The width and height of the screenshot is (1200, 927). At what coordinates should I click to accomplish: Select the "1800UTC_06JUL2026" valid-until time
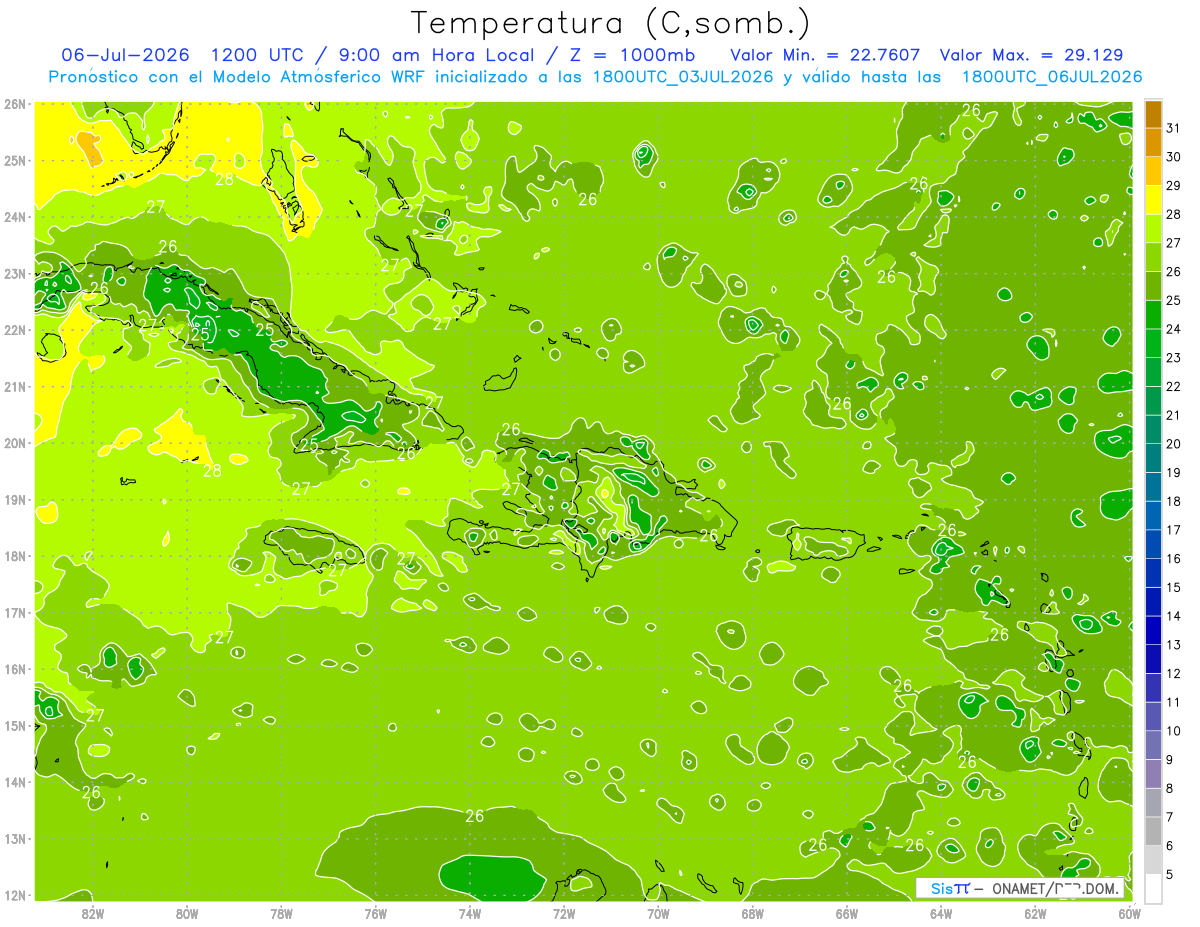pyautogui.click(x=1051, y=77)
